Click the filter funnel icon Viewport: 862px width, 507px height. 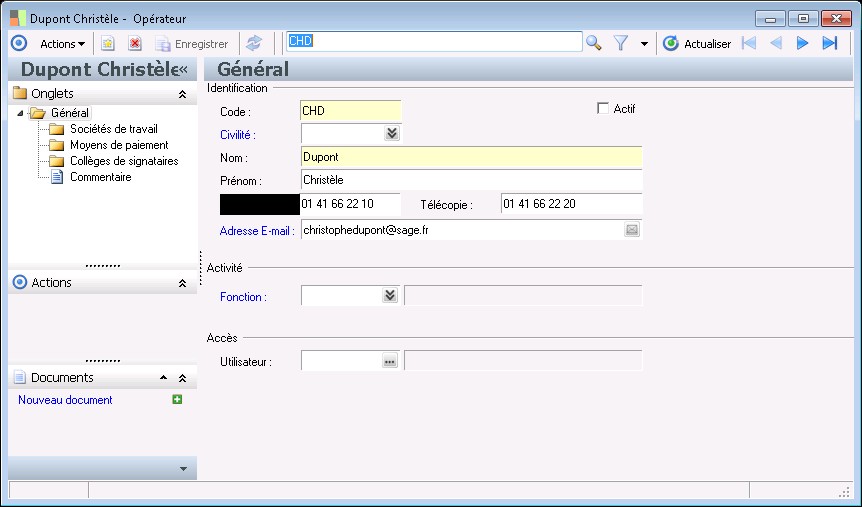[621, 43]
